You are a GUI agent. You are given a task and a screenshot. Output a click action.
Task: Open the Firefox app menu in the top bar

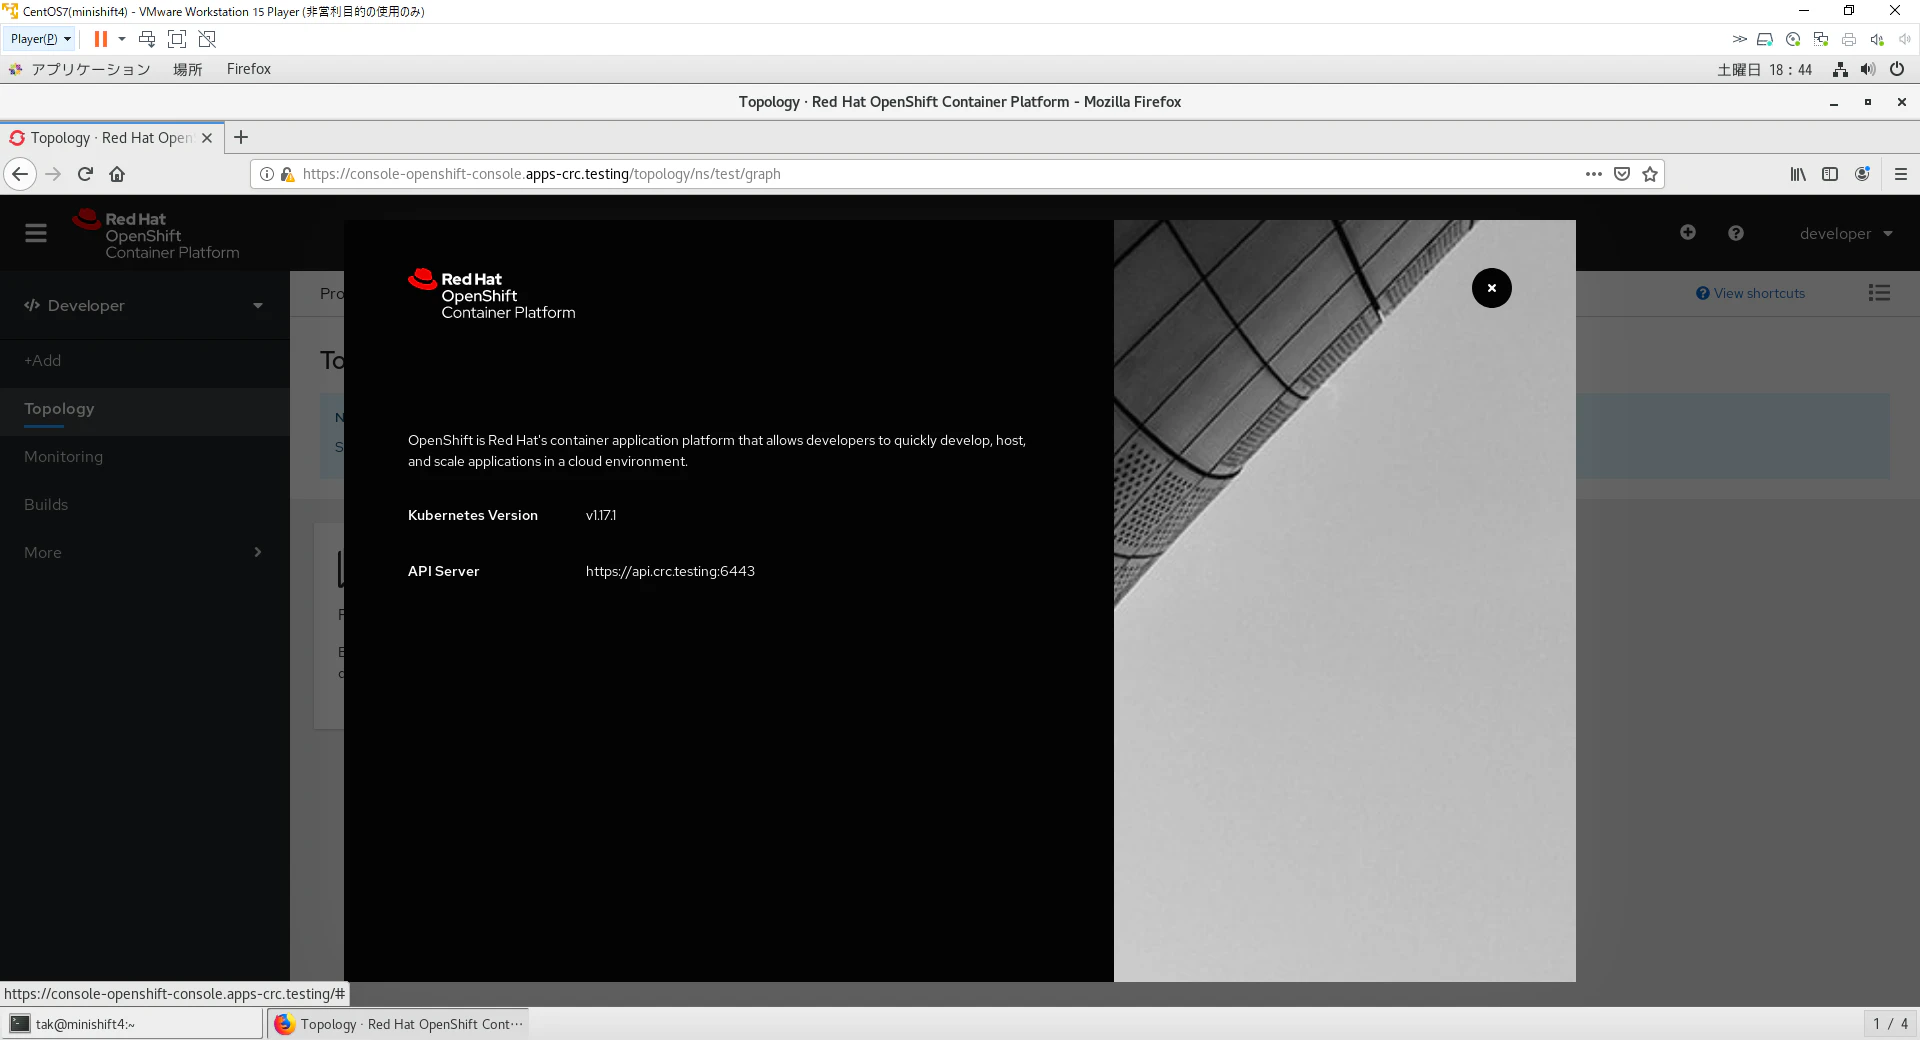(x=249, y=69)
